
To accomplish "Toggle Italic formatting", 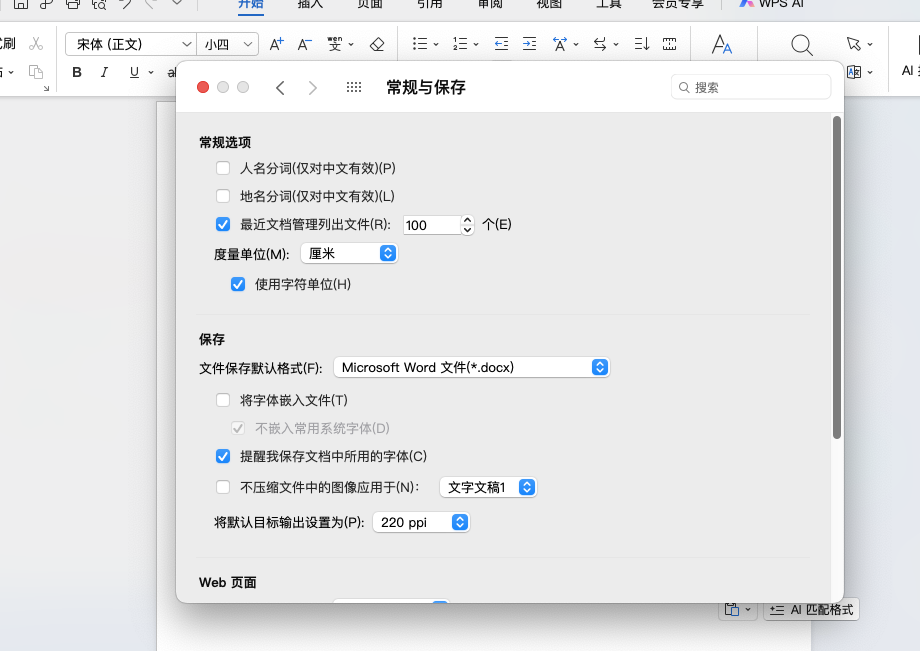I will coord(104,72).
